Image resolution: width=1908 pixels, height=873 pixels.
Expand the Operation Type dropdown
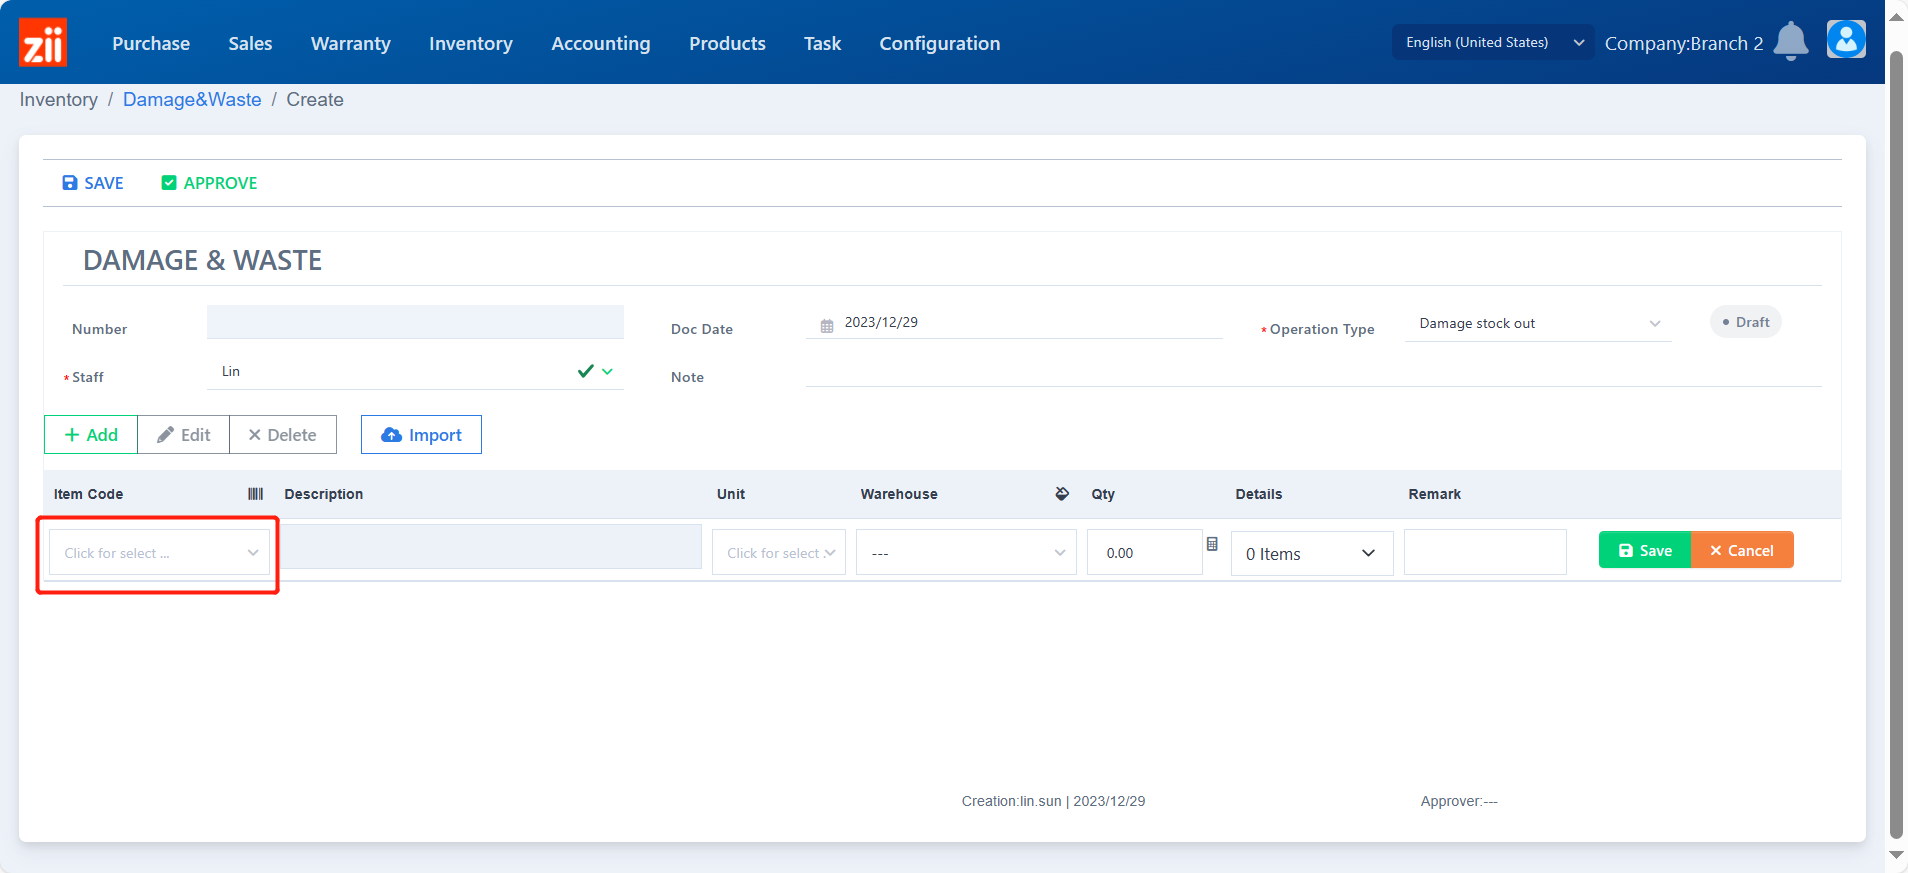(x=1538, y=323)
